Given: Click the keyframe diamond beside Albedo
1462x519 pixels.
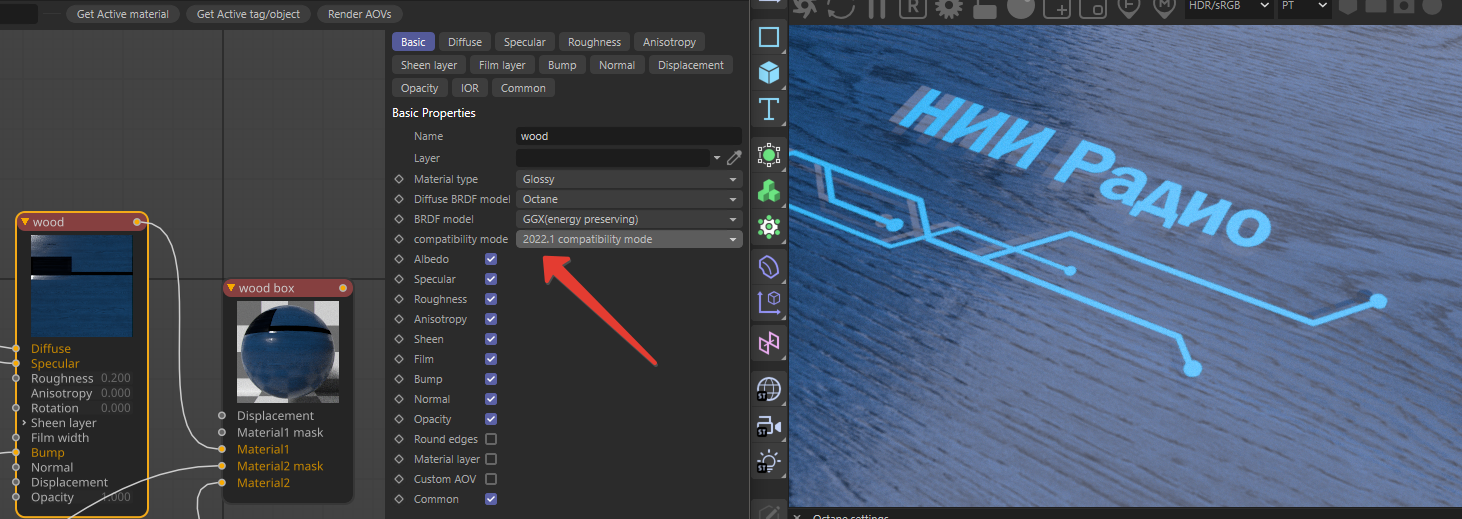Looking at the screenshot, I should click(399, 259).
